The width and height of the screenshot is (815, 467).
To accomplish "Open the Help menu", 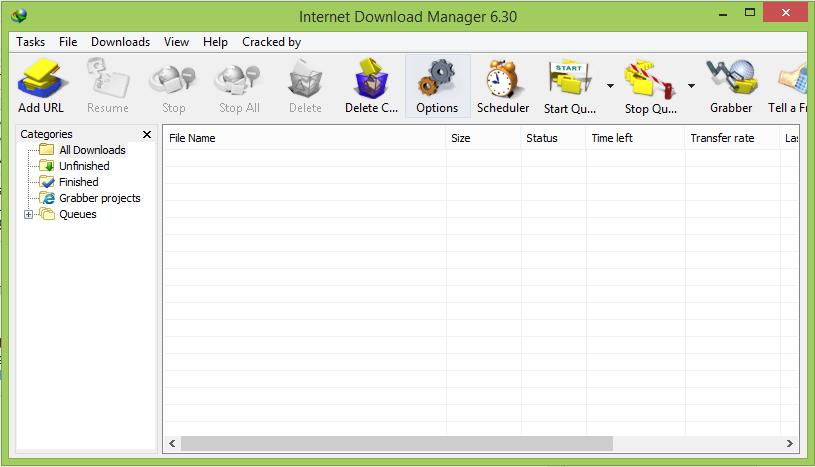I will point(215,42).
